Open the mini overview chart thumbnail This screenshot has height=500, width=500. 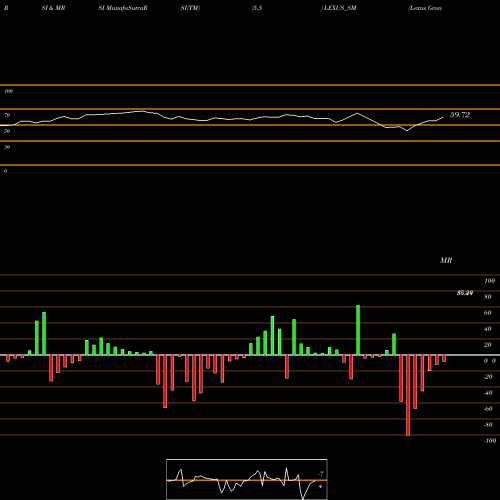point(247,479)
